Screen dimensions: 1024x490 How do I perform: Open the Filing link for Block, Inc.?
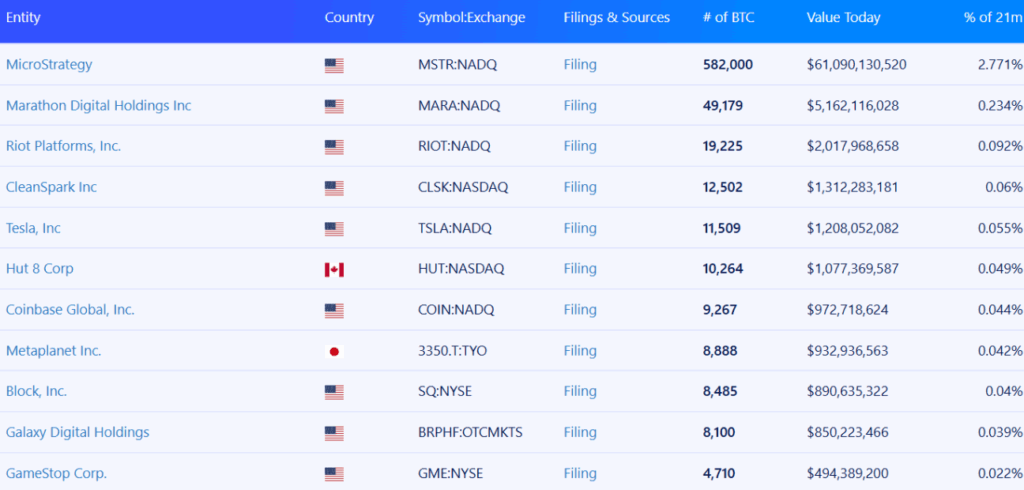coord(580,391)
